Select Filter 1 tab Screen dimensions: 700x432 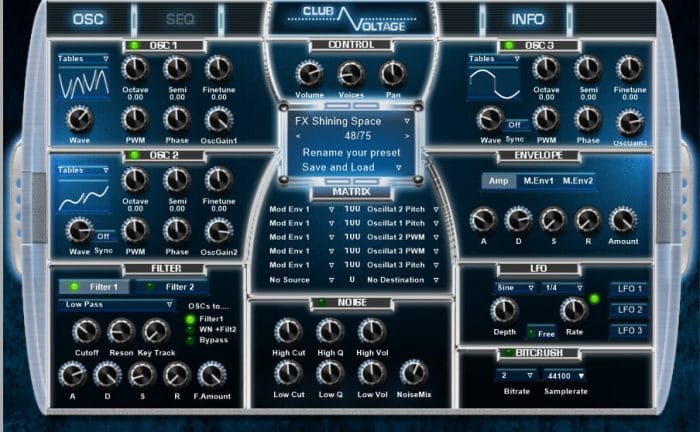[94, 287]
